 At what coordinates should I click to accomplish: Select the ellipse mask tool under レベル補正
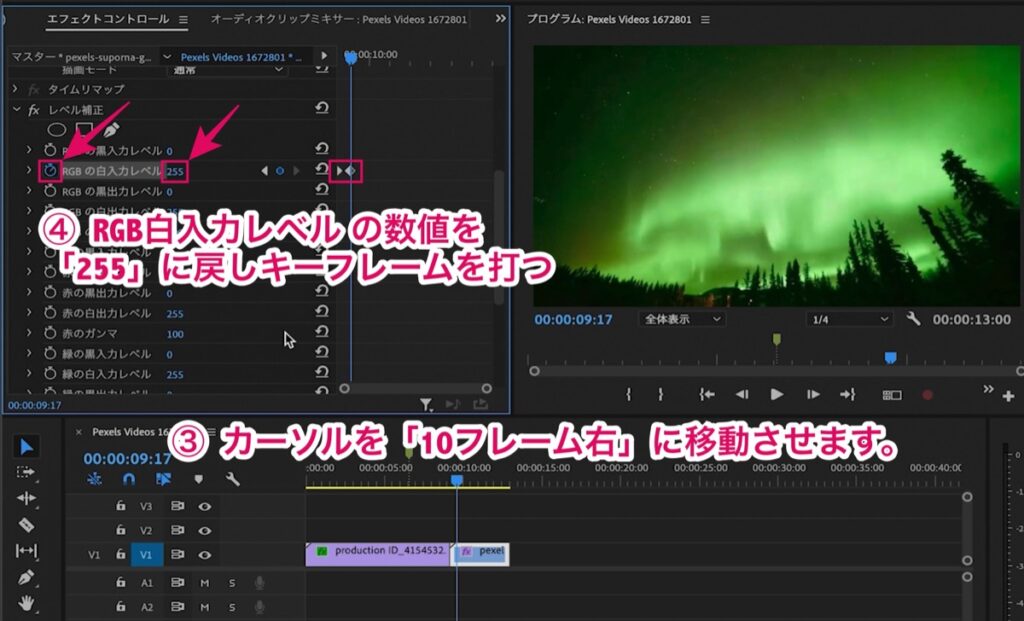(57, 129)
